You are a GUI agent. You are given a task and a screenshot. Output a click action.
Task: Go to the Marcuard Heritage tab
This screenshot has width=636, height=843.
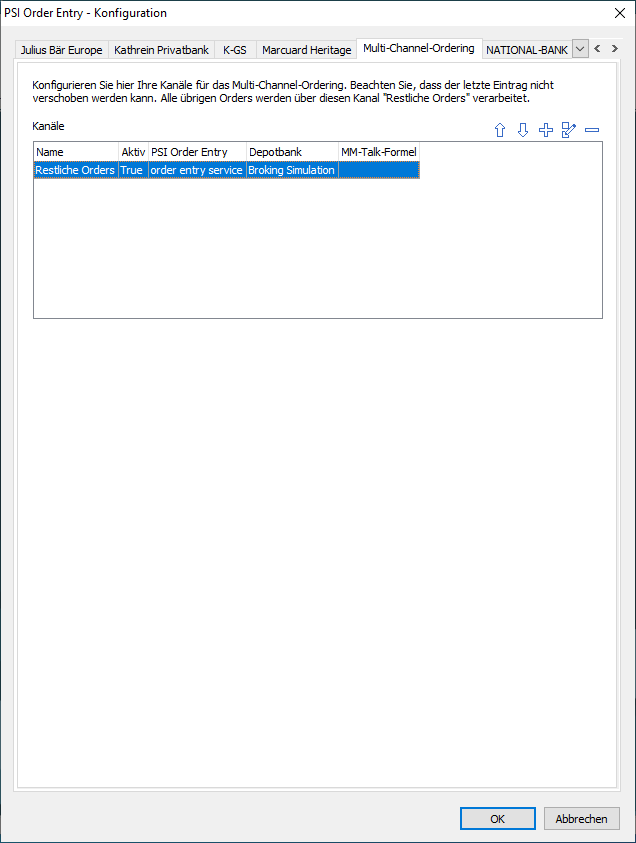click(306, 50)
